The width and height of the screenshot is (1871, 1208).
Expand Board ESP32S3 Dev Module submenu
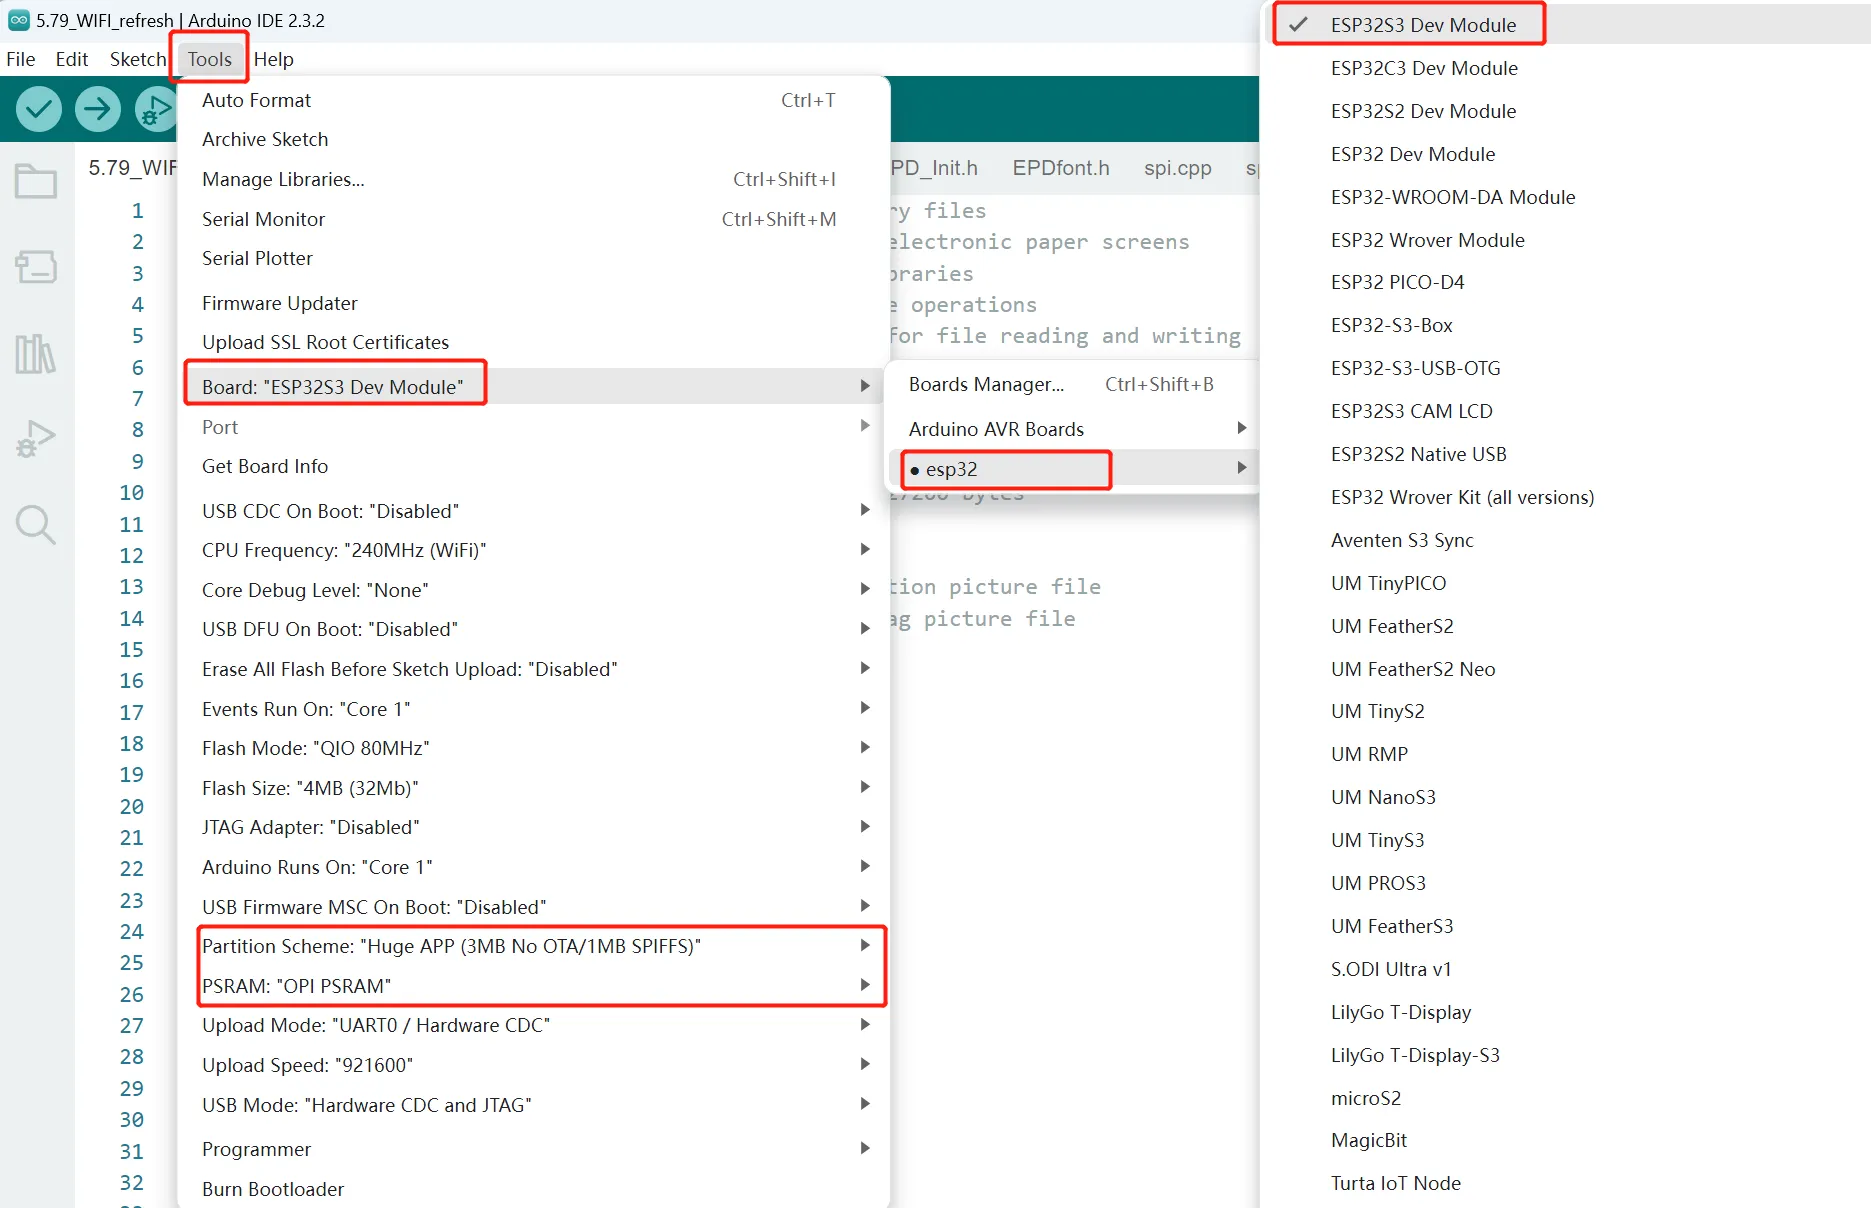533,386
